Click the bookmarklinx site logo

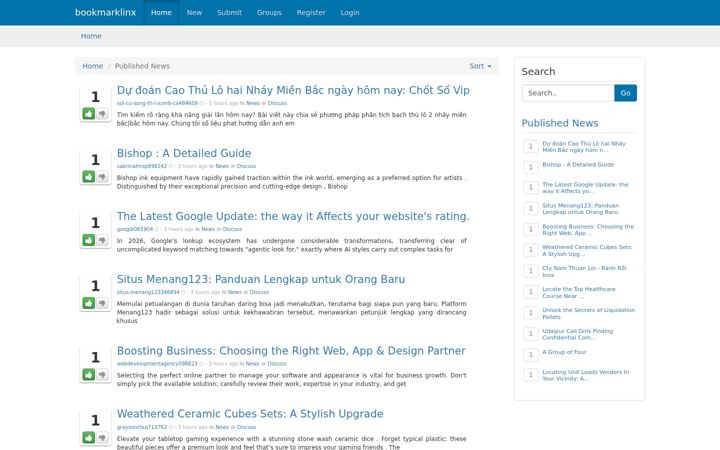(x=106, y=12)
